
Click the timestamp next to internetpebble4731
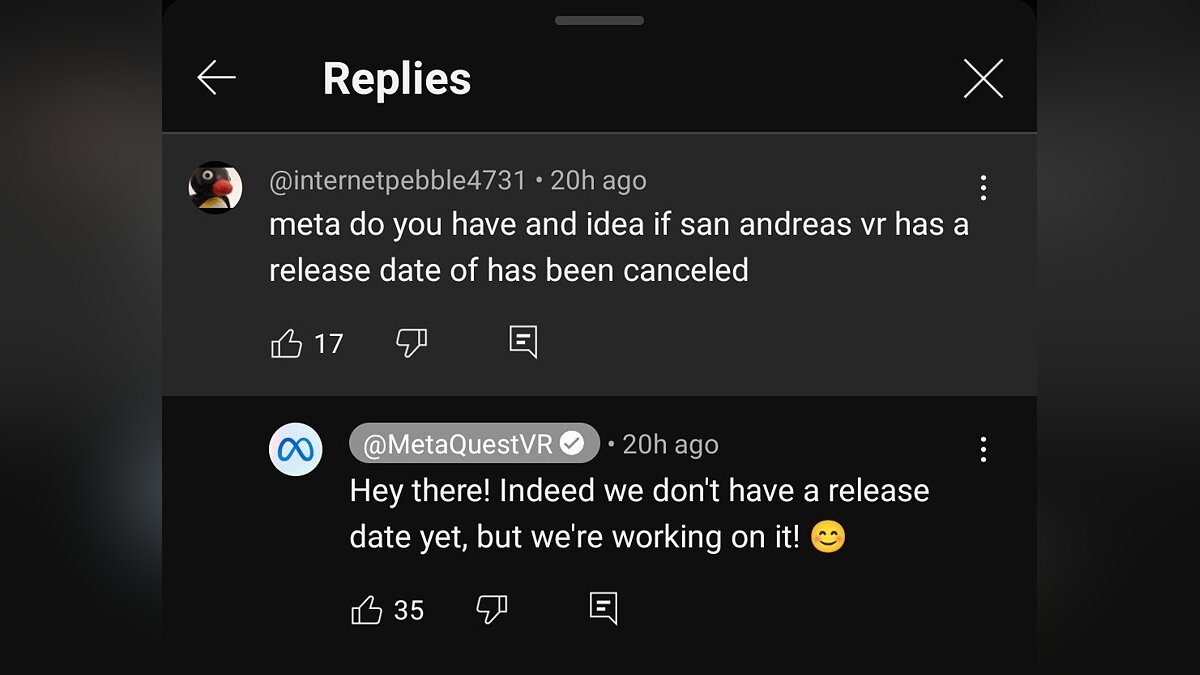click(598, 180)
